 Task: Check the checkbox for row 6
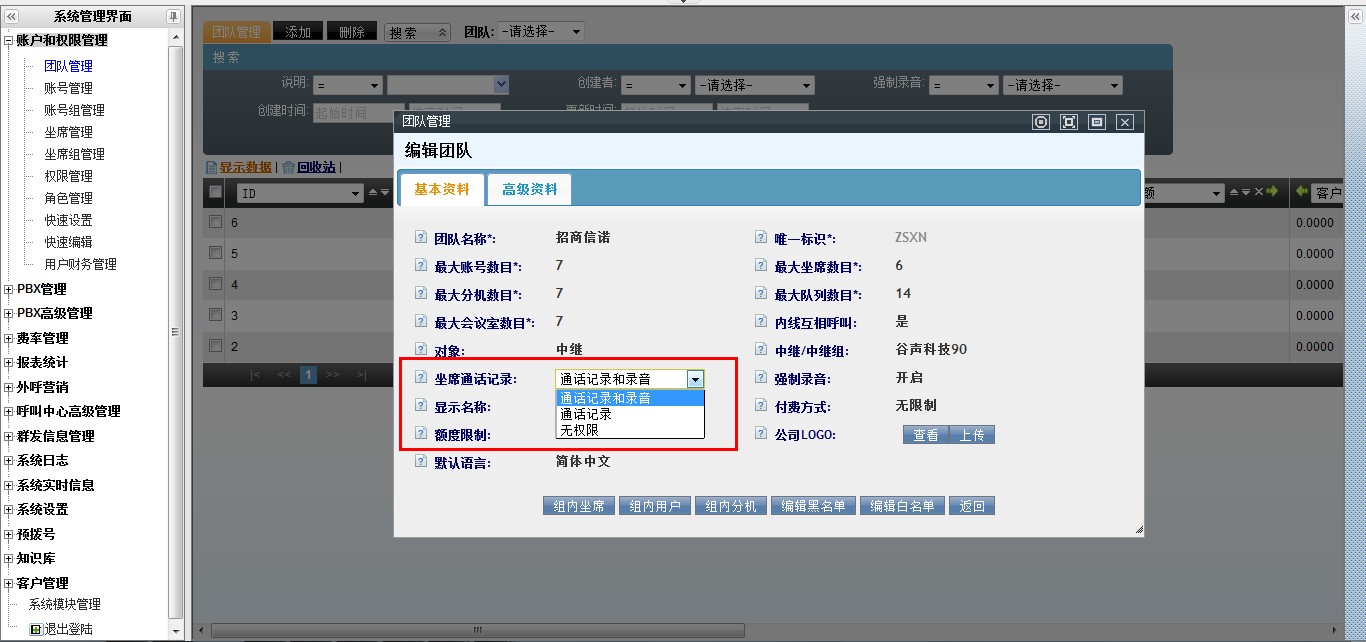pyautogui.click(x=215, y=222)
